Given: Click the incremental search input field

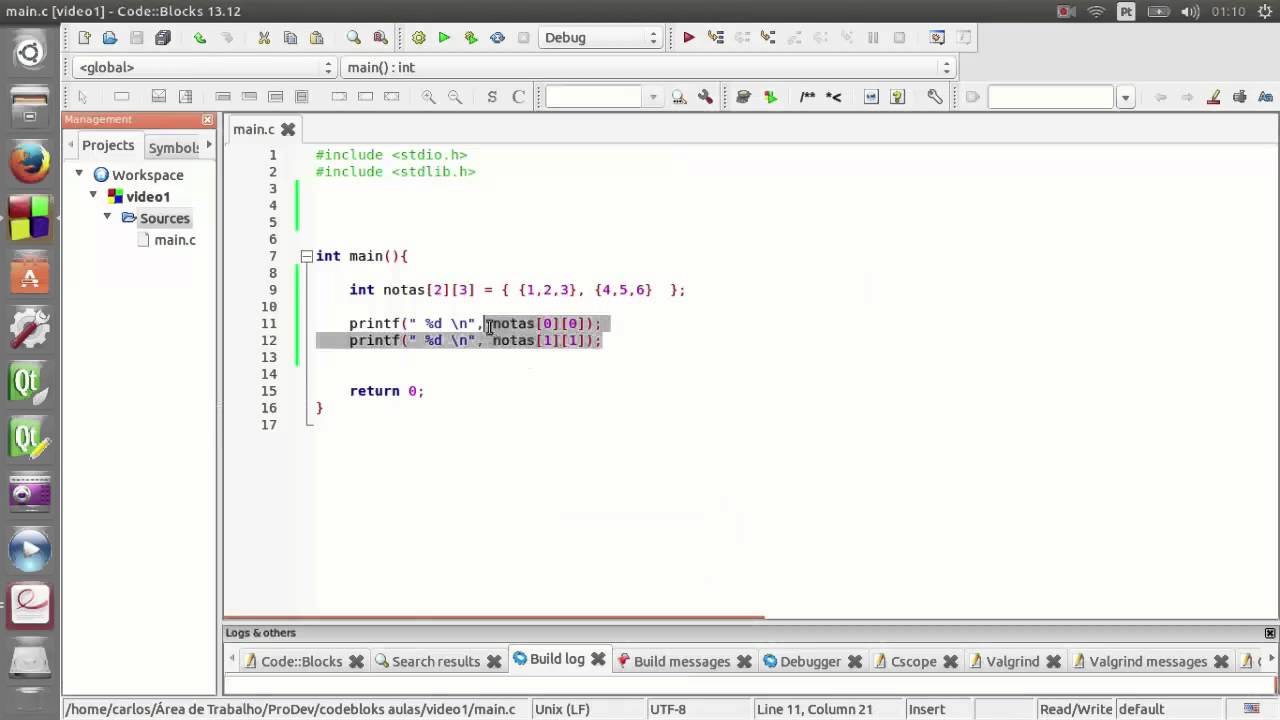Looking at the screenshot, I should (1051, 97).
